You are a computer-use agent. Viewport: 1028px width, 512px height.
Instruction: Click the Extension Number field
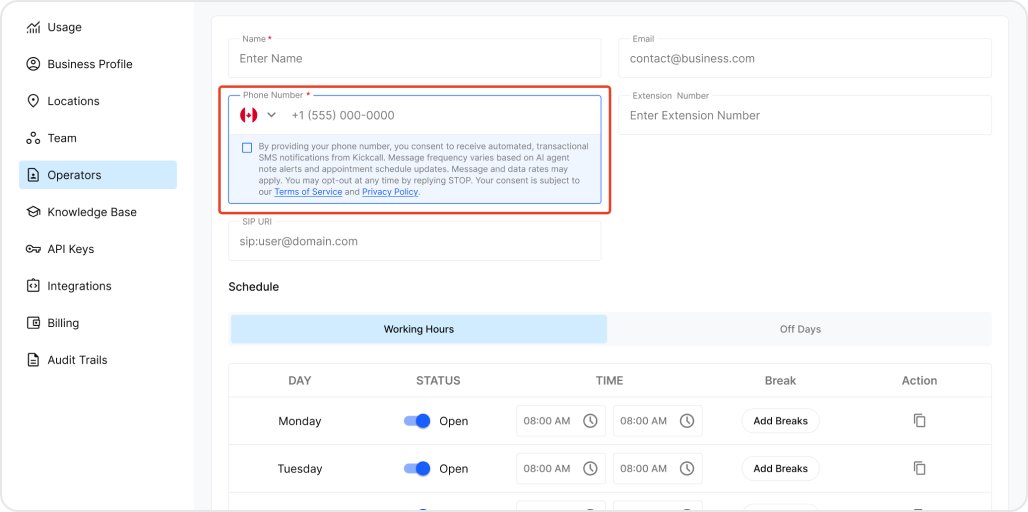[x=804, y=115]
